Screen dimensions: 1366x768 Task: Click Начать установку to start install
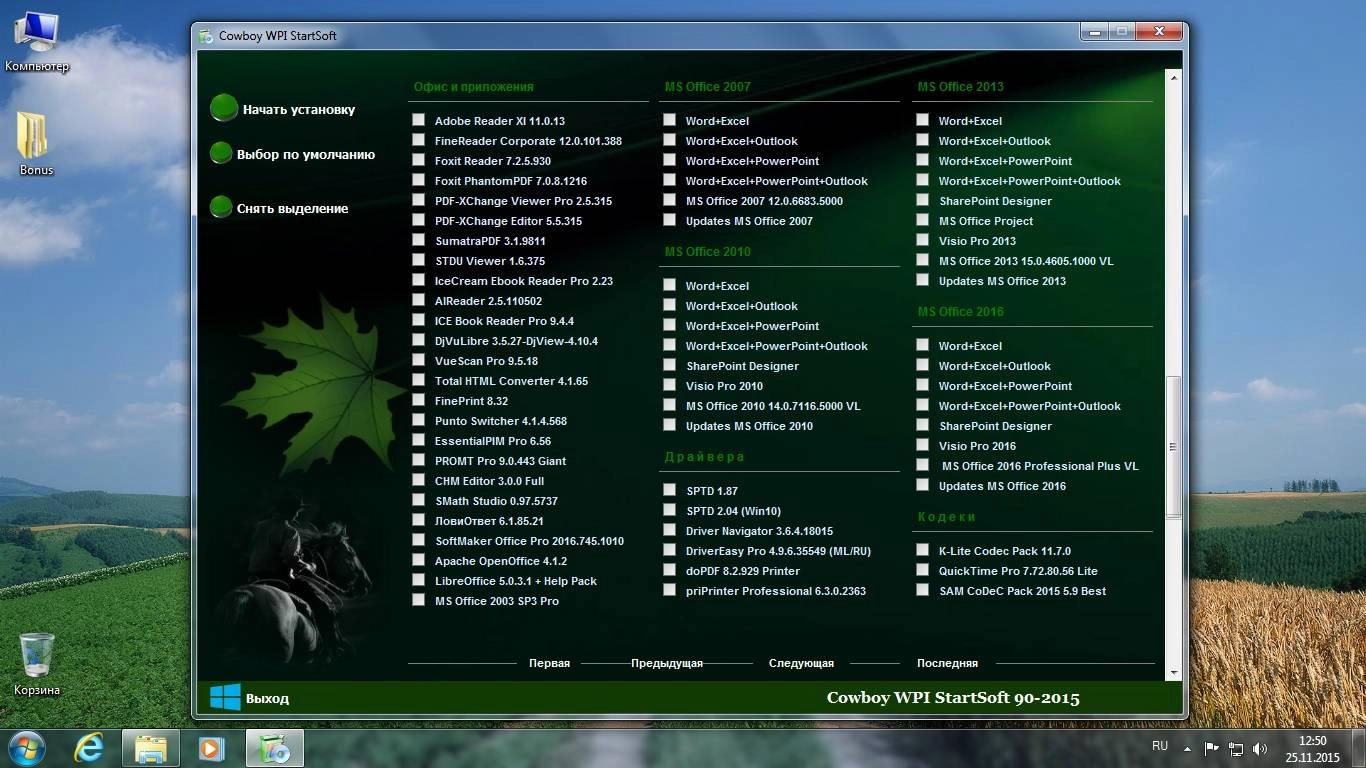(299, 110)
